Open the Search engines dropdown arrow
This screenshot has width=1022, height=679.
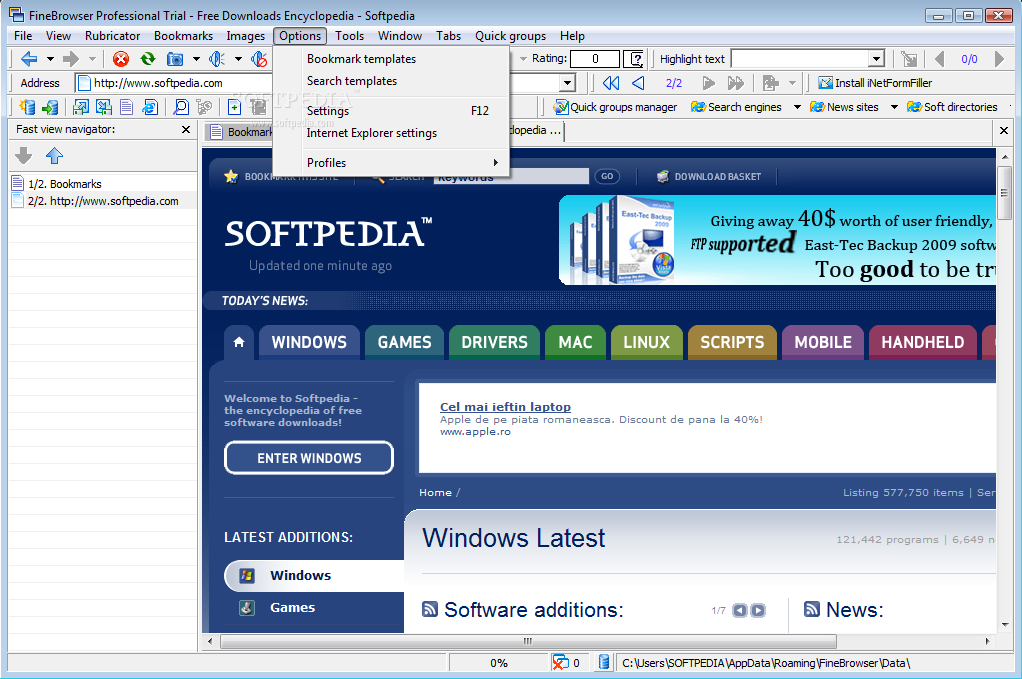click(x=796, y=107)
